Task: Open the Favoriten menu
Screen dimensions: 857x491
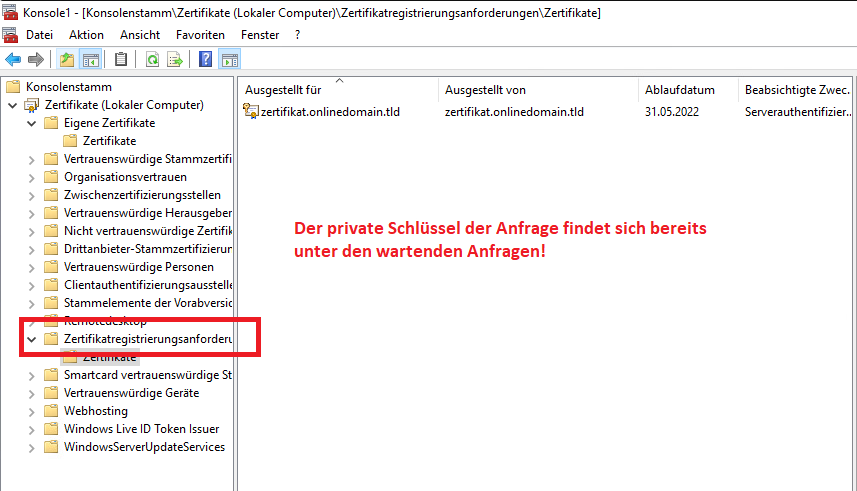Action: click(200, 34)
